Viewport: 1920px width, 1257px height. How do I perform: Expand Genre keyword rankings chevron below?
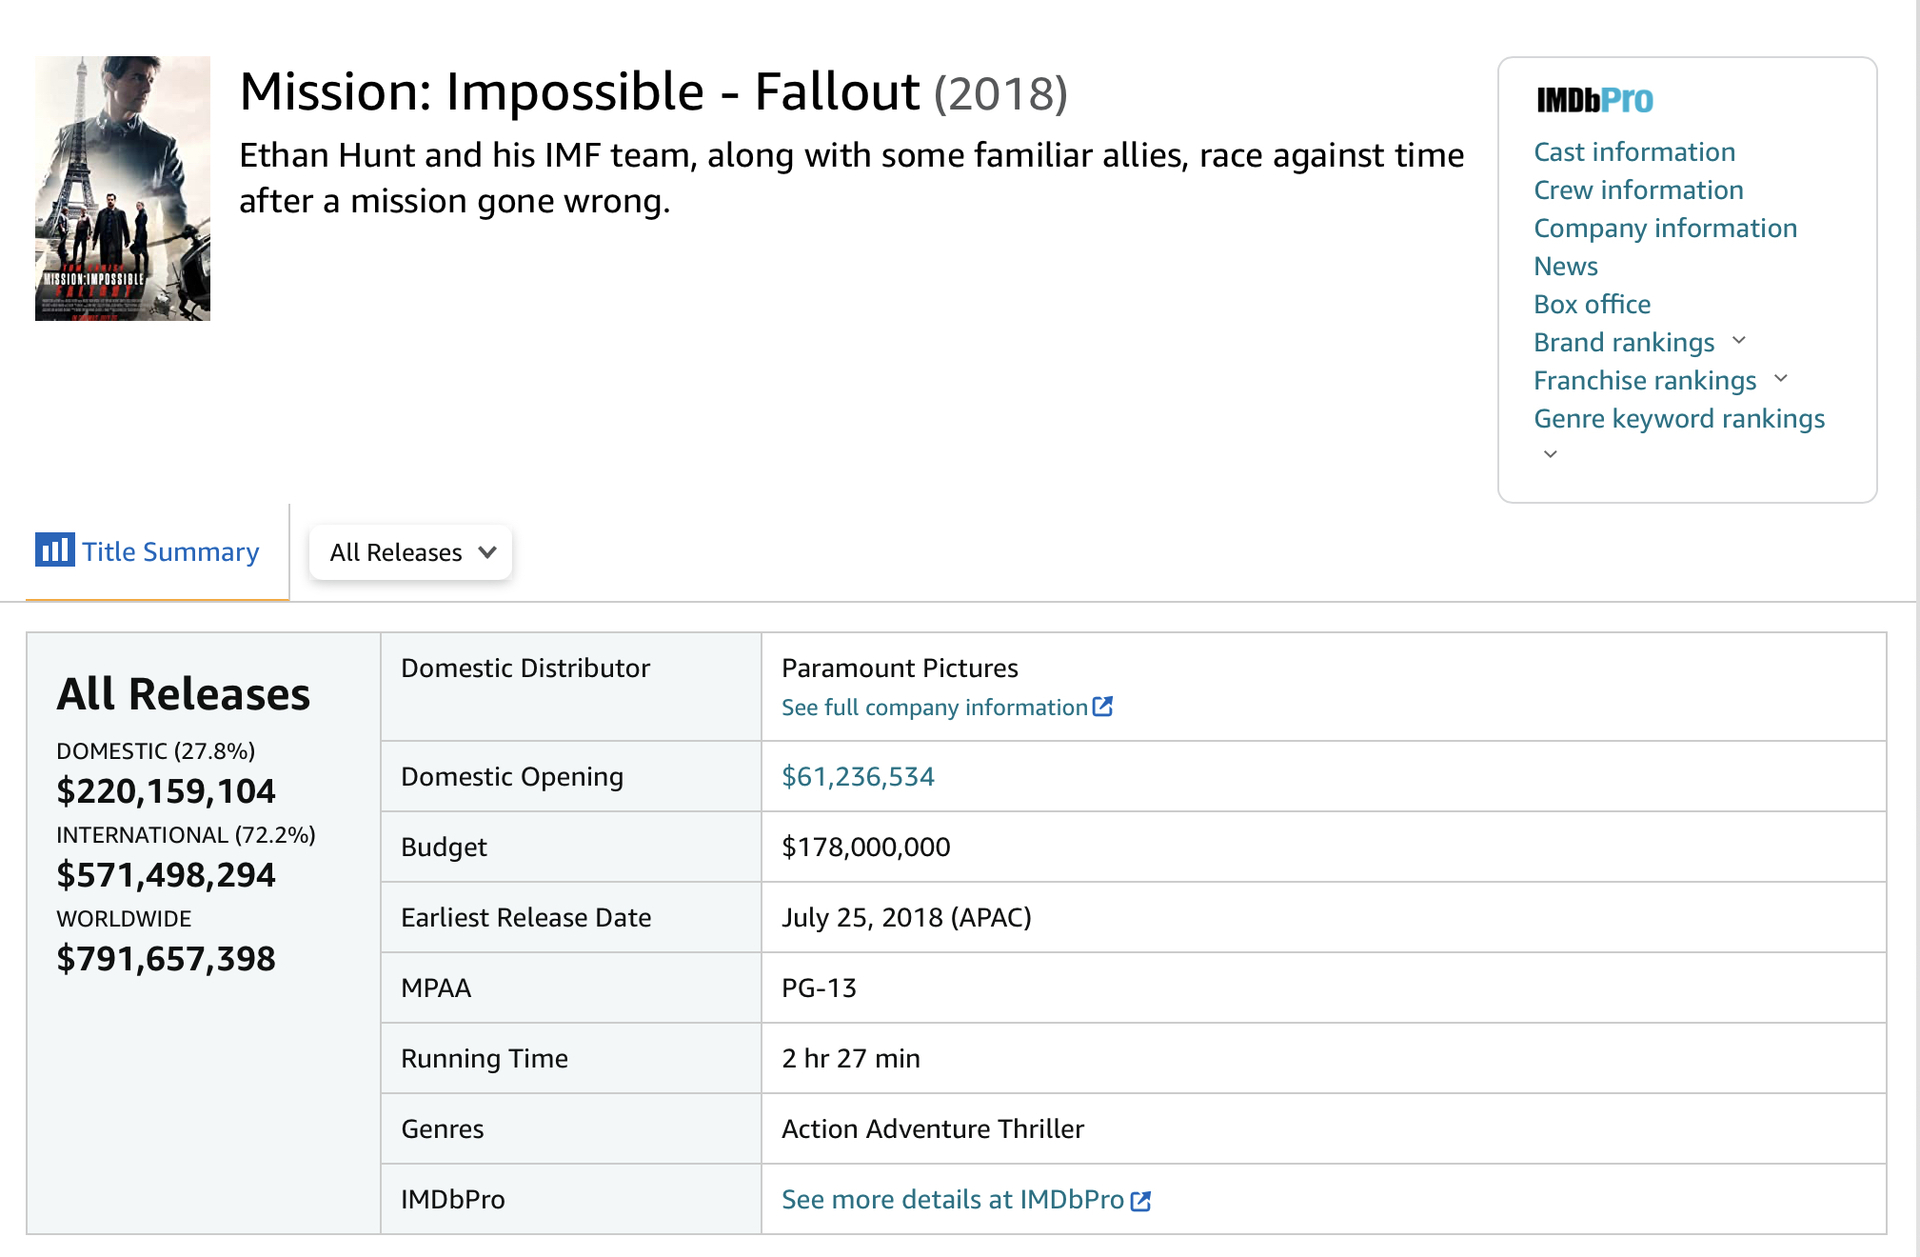coord(1550,454)
